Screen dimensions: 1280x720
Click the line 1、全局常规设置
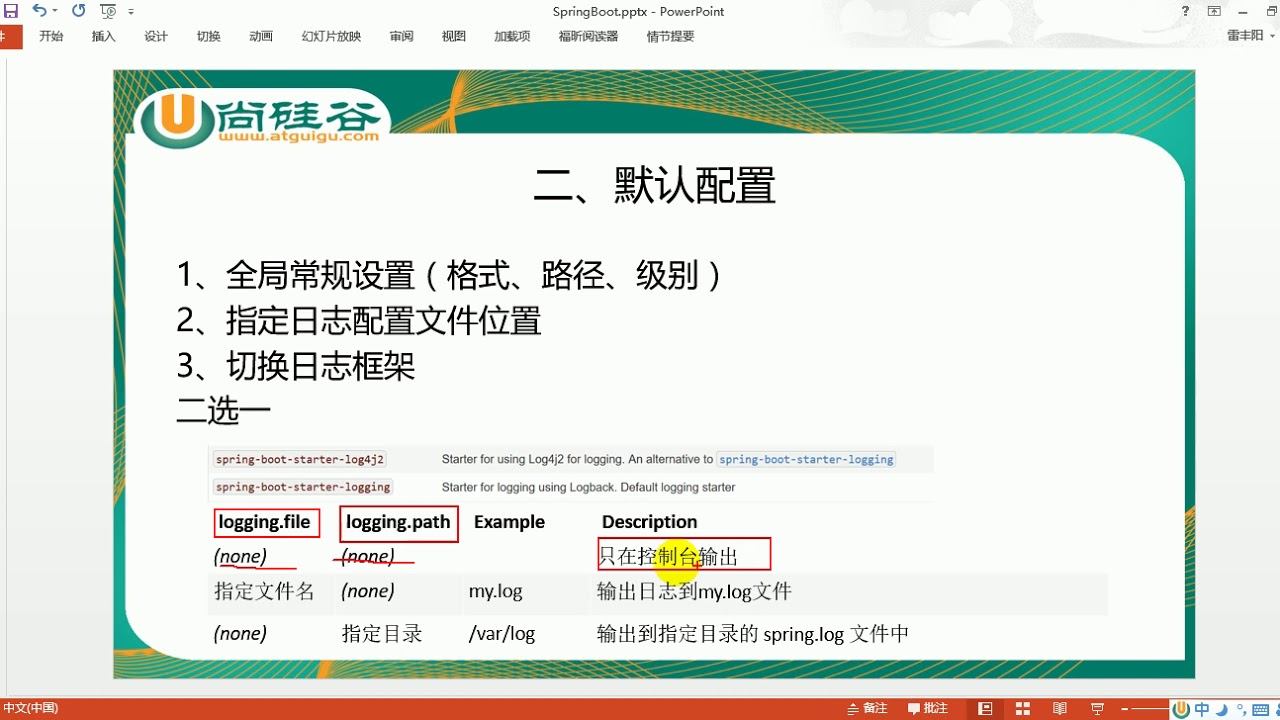449,275
